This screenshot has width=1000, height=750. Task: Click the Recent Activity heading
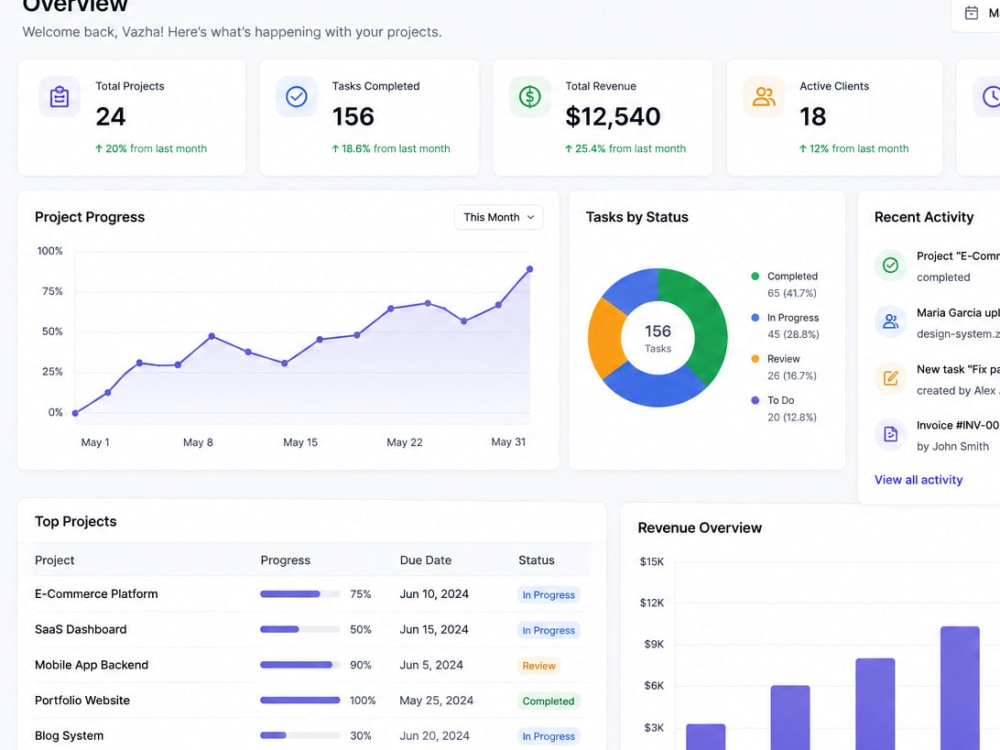(x=924, y=217)
